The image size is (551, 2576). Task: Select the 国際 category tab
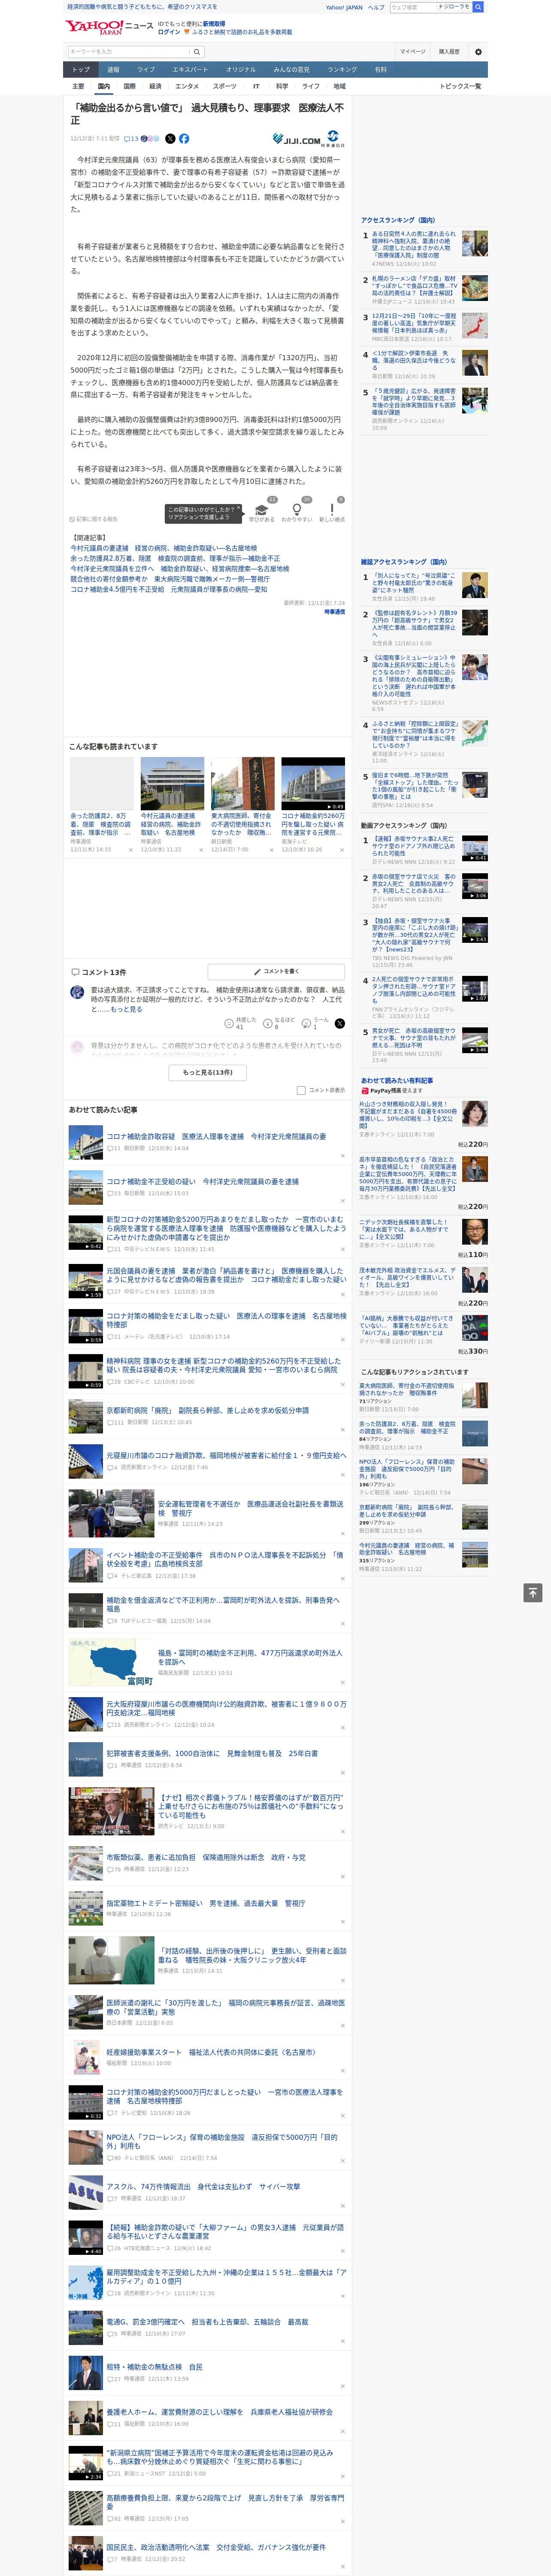(x=129, y=86)
